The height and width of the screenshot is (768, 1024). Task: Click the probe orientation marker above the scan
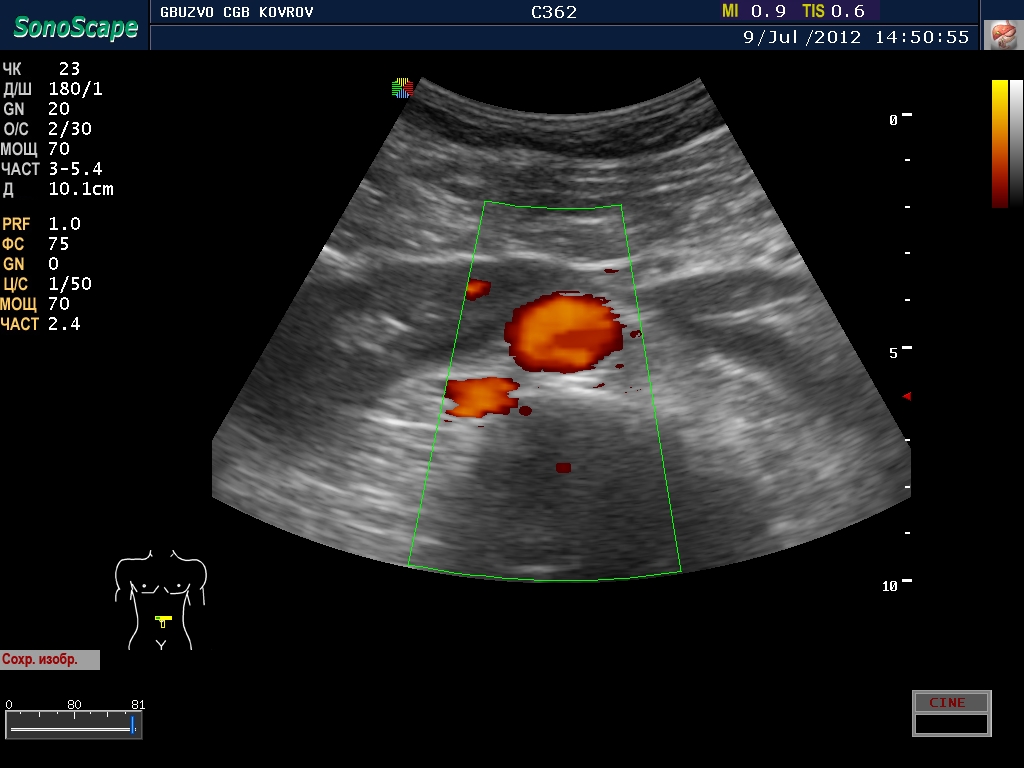(402, 88)
